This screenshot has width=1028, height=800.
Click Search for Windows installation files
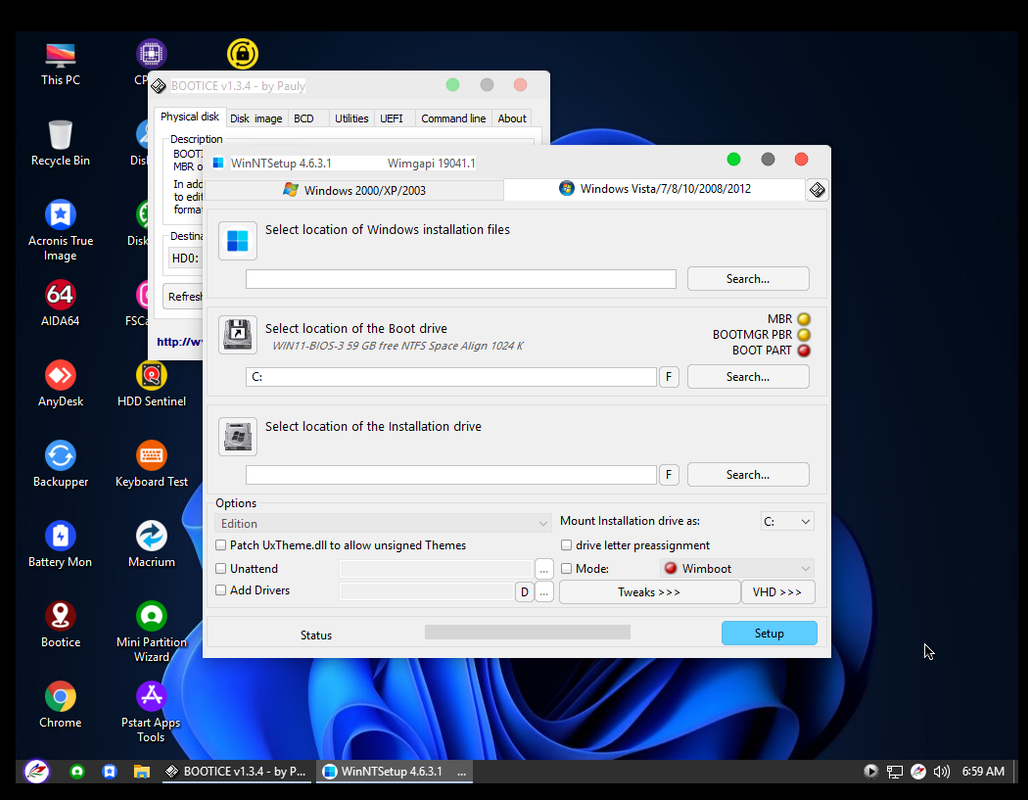[748, 279]
